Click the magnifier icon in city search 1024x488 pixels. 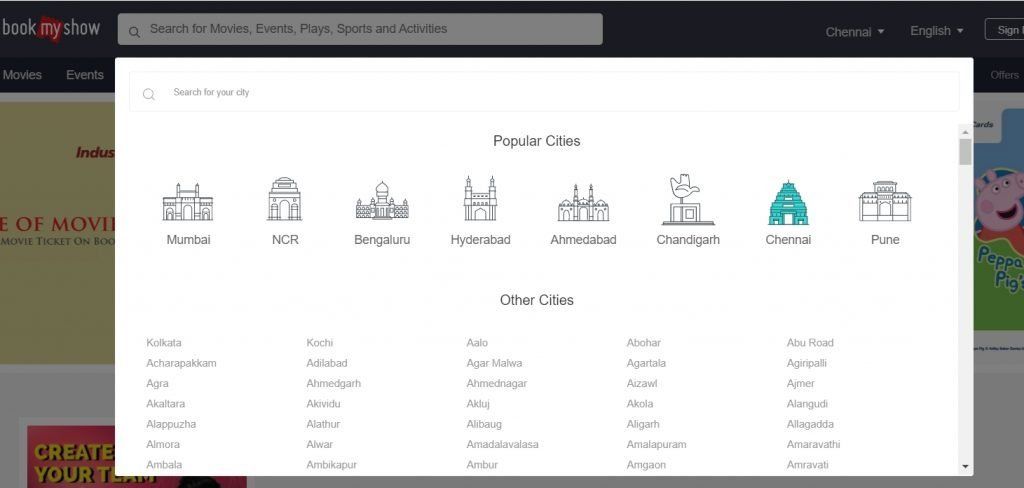click(x=149, y=94)
